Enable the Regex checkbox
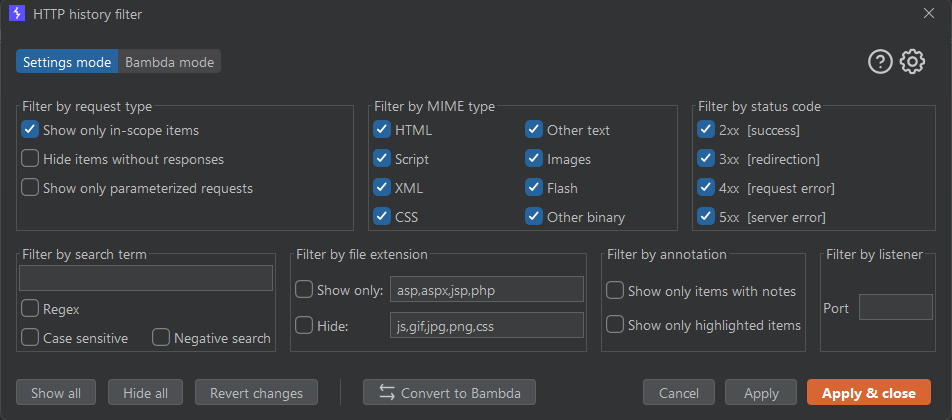The height and width of the screenshot is (420, 952). 30,309
